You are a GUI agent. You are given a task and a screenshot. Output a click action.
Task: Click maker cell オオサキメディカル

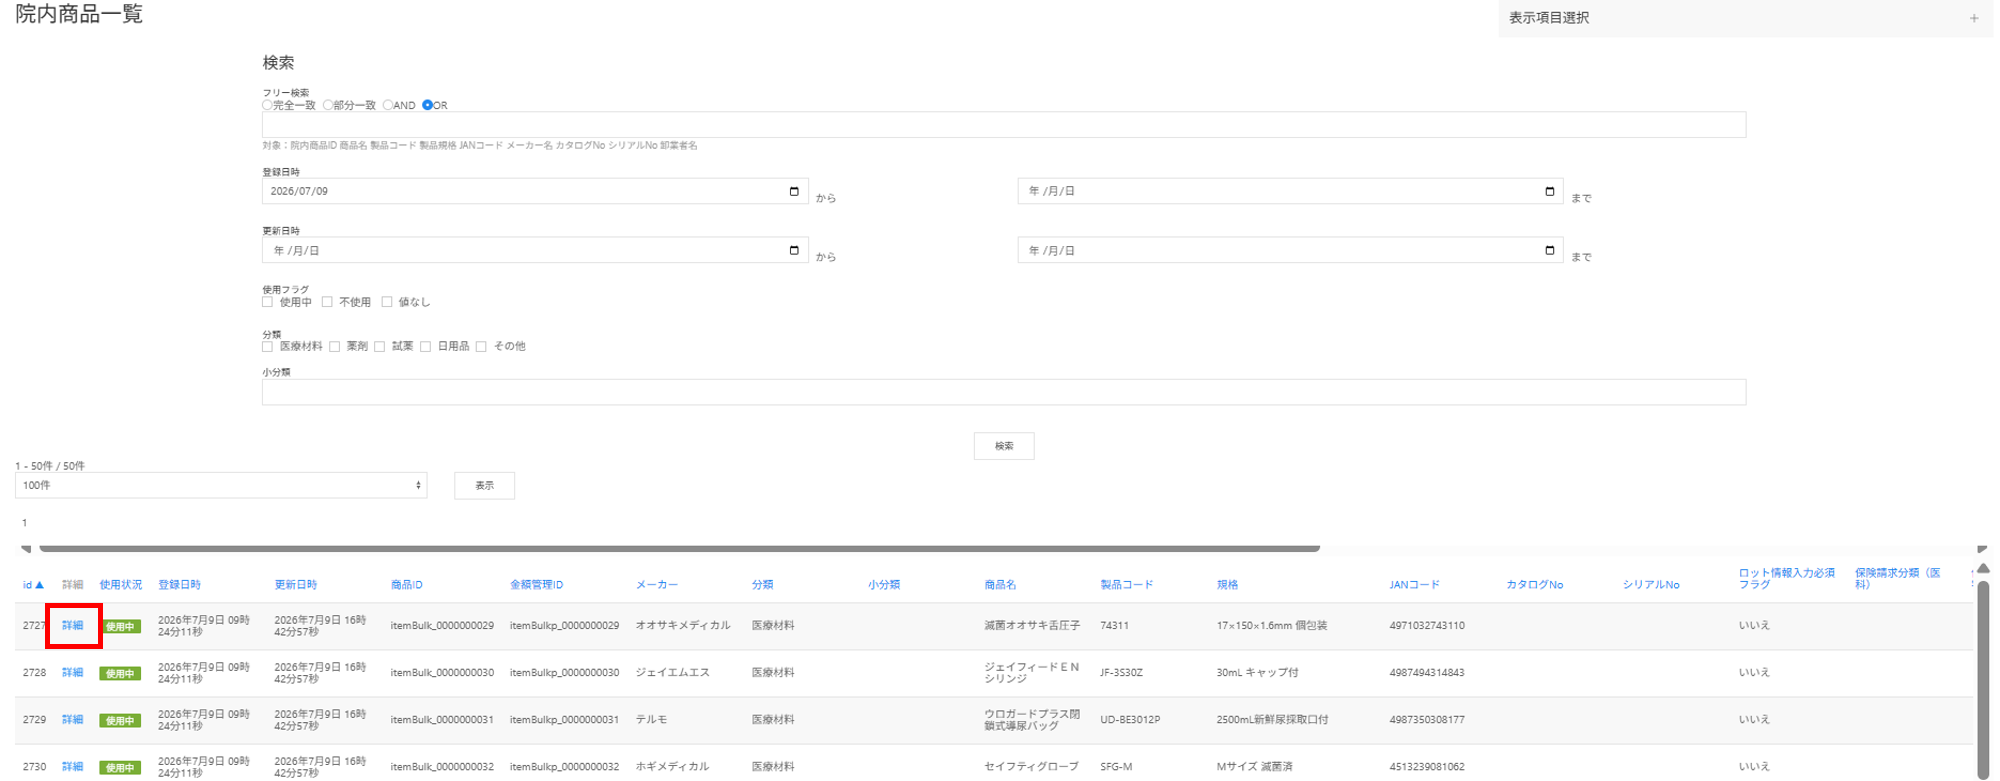[683, 626]
